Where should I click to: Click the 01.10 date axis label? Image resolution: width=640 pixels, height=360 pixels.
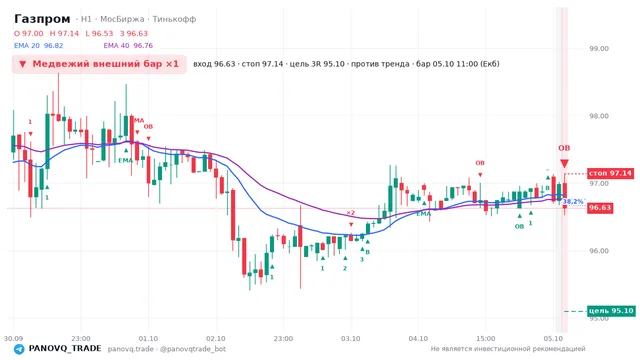148,339
